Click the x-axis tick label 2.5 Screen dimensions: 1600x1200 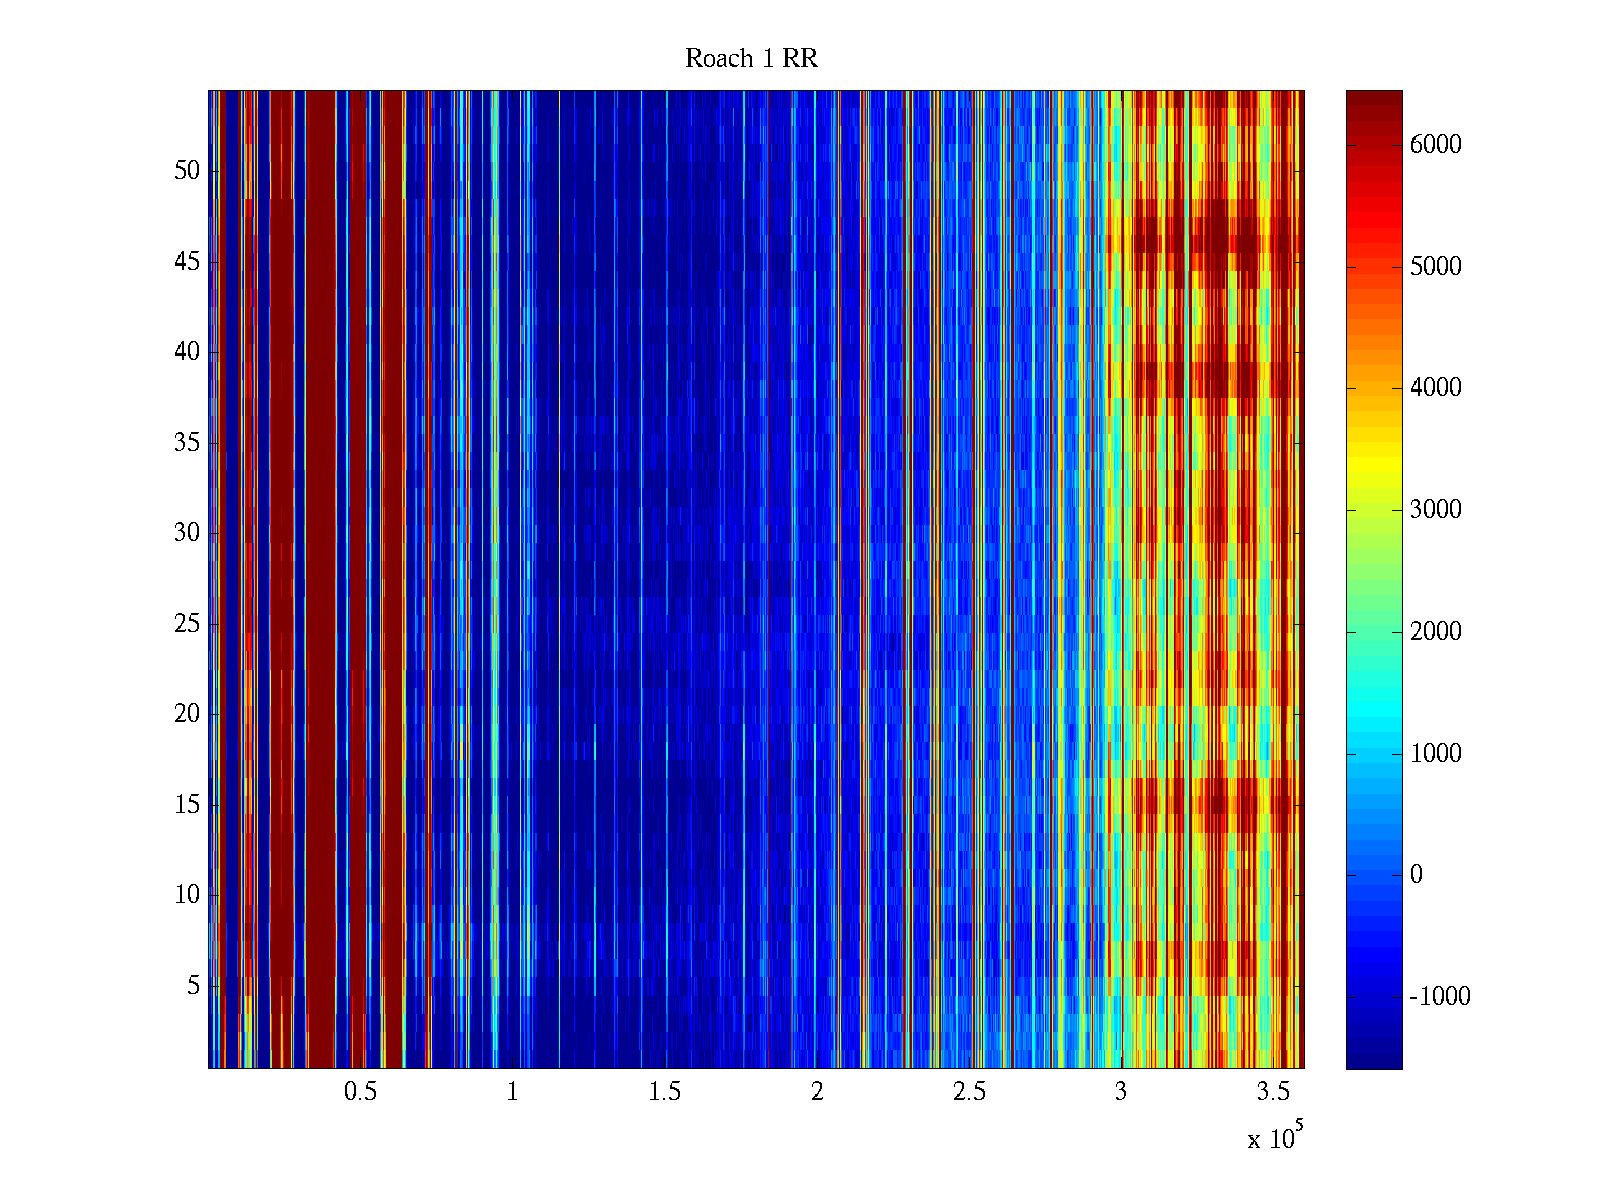(x=968, y=1092)
